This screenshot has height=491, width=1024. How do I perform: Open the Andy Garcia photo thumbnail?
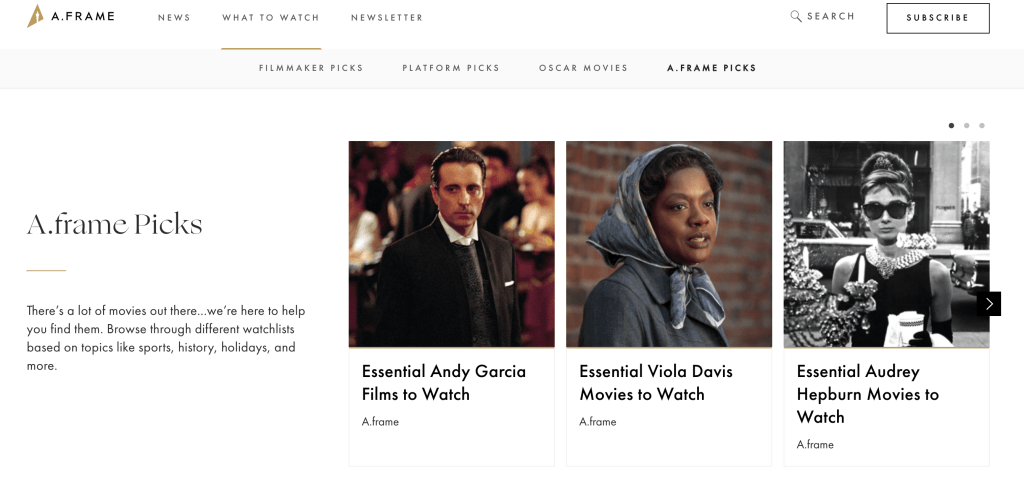[x=451, y=244]
